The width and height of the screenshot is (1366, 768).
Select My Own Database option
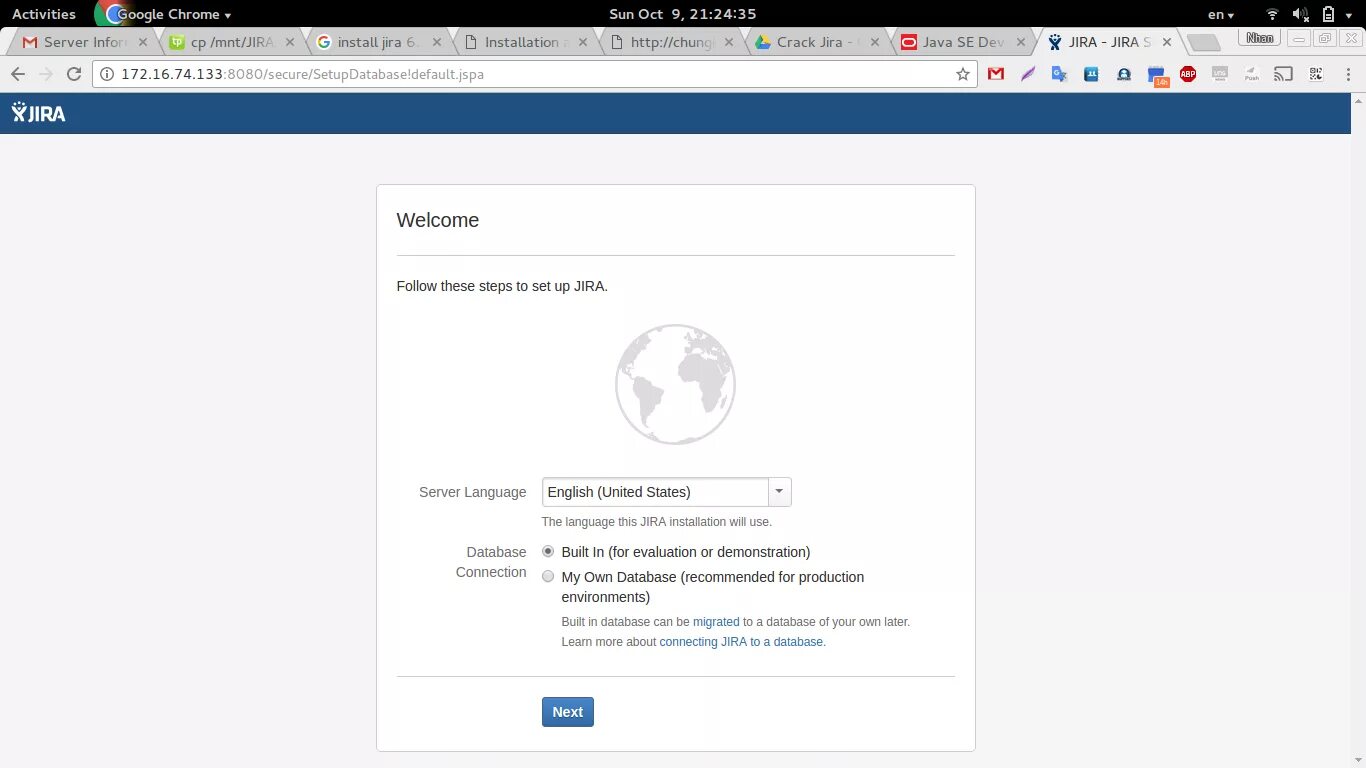[x=548, y=576]
